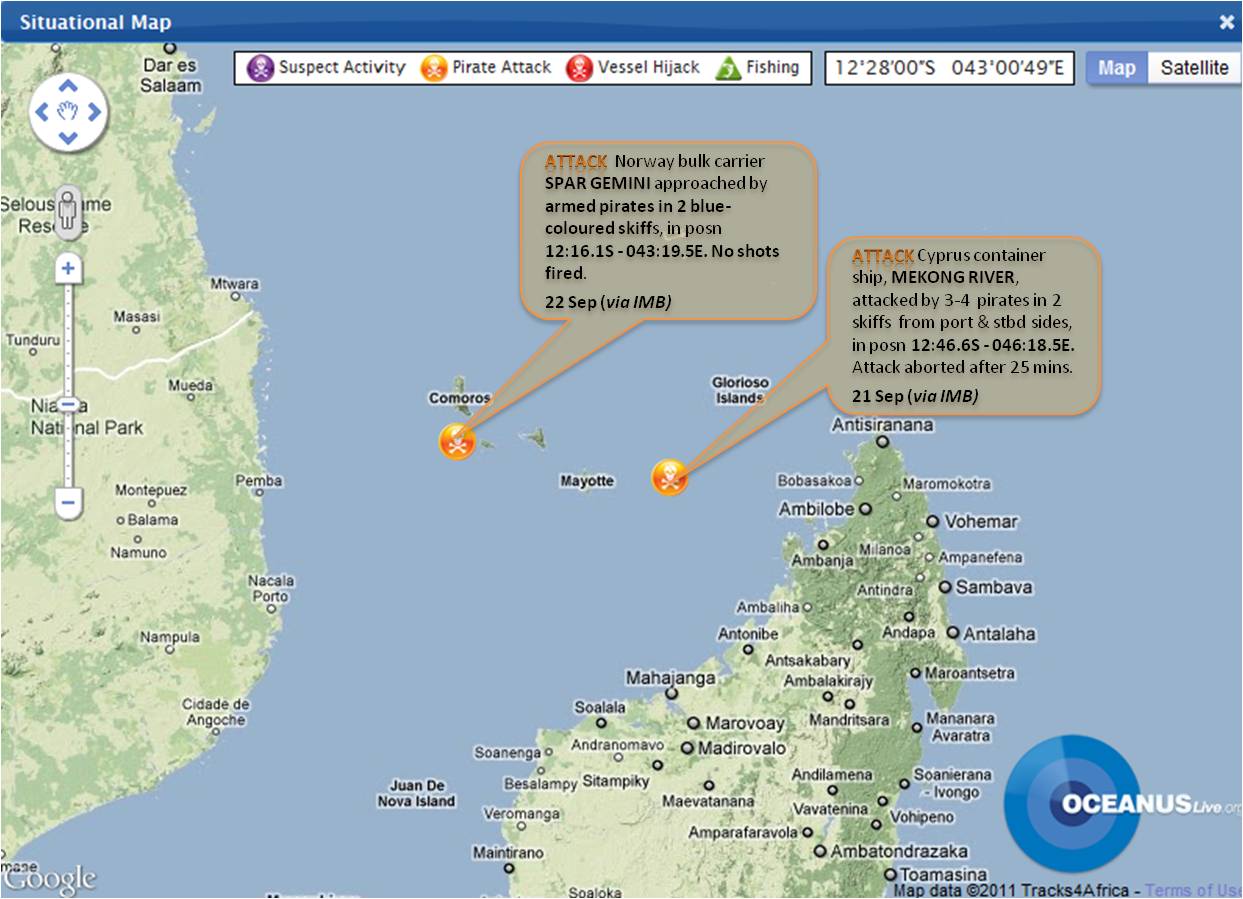Screen dimensions: 1243x899
Task: Click the Glorioso Islands label
Action: [740, 390]
